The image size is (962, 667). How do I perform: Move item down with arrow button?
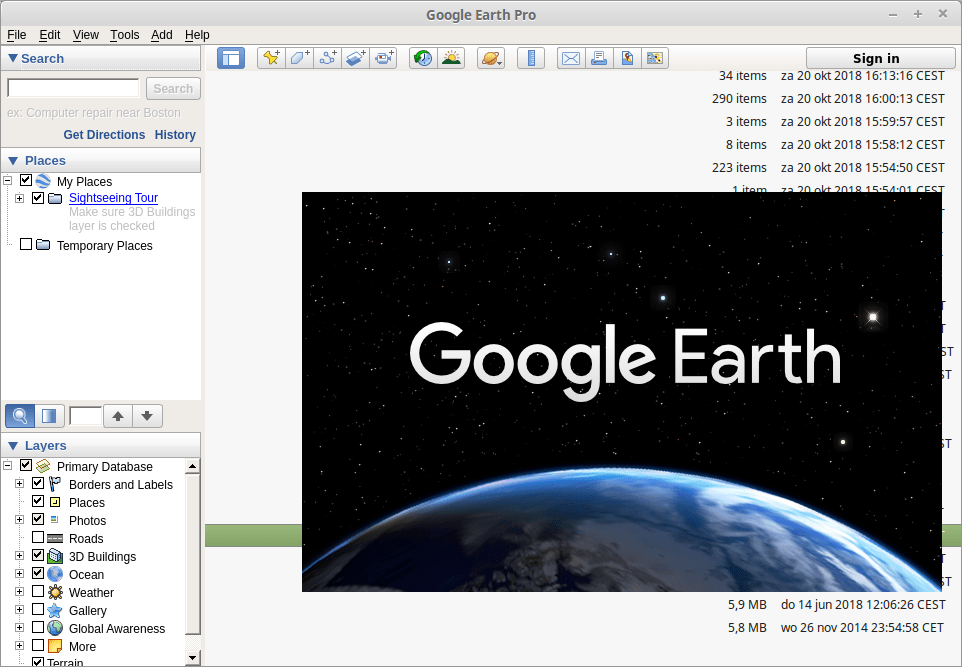click(147, 416)
